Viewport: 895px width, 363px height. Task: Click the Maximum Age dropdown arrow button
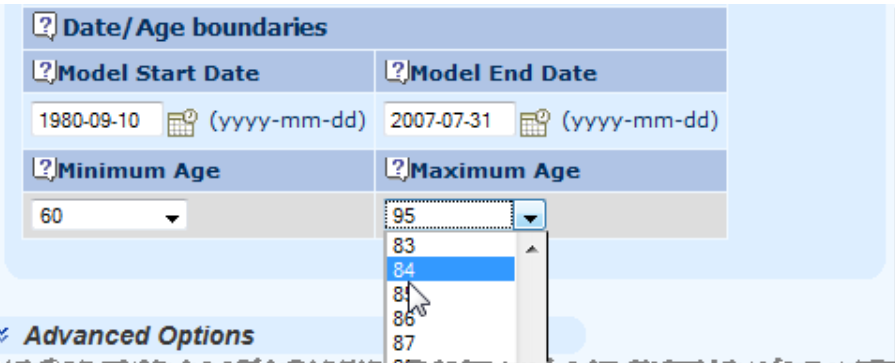tap(530, 216)
